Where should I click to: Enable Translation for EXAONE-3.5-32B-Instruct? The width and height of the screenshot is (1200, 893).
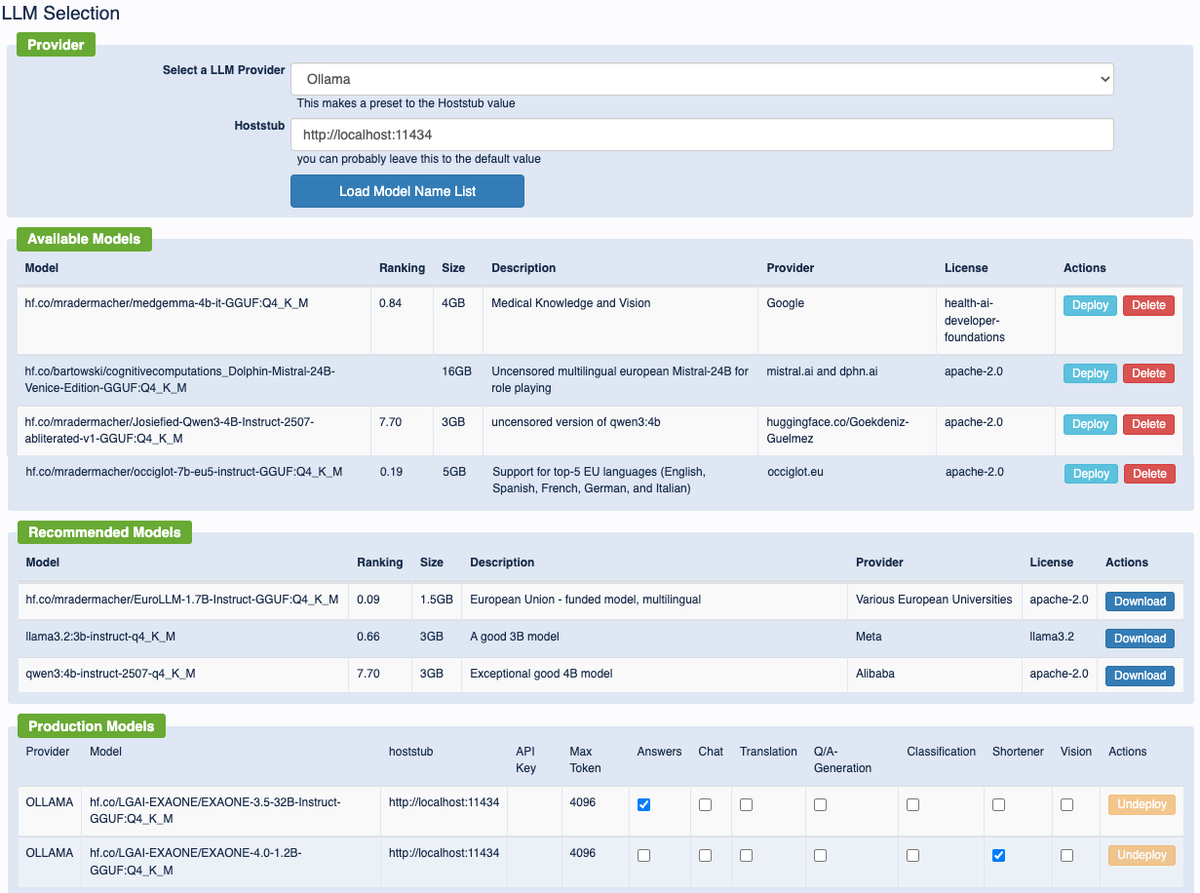pyautogui.click(x=746, y=805)
